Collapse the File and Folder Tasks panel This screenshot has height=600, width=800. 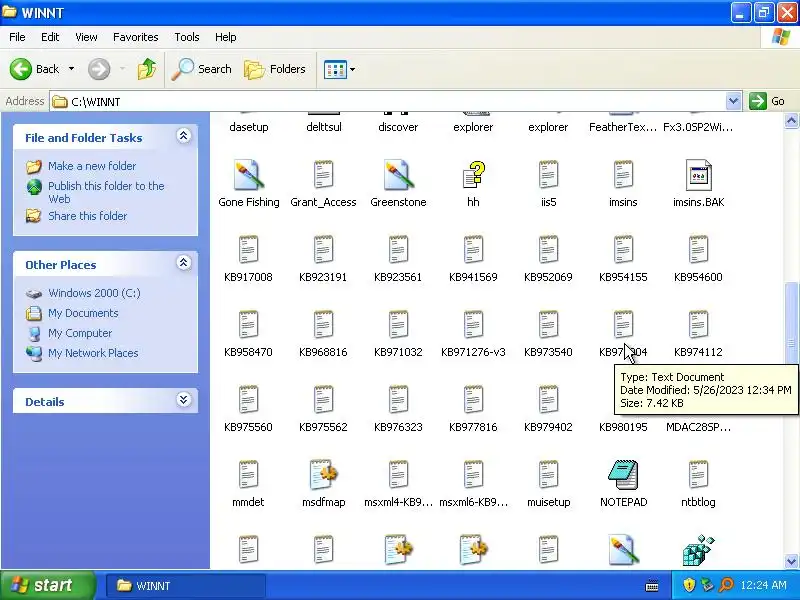coord(184,136)
